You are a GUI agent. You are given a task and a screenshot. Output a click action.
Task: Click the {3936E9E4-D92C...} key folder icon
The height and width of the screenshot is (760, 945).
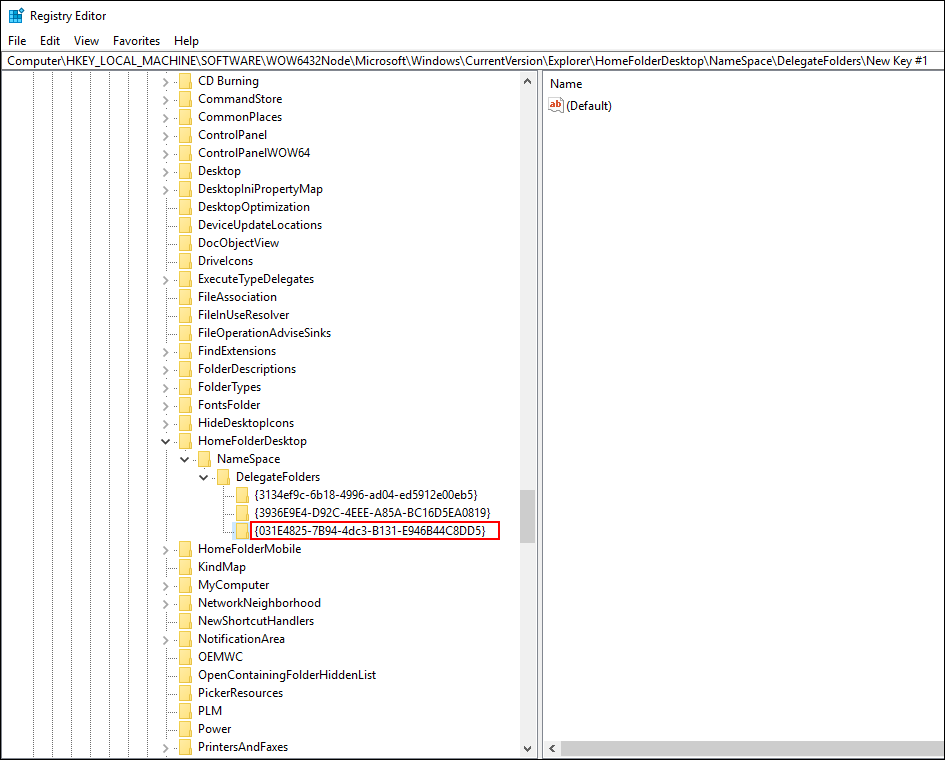[242, 513]
